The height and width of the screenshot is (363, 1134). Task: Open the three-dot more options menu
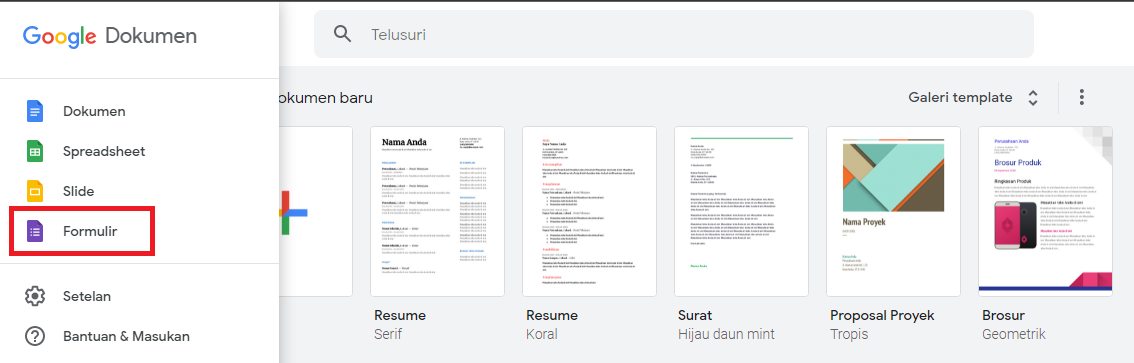1082,97
